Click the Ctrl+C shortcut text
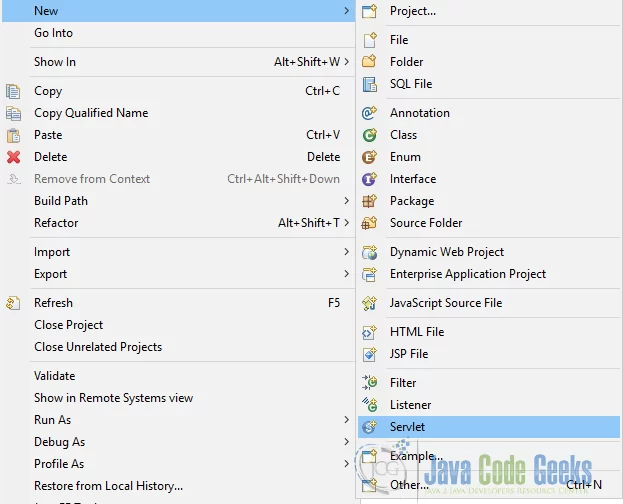Screen dimensions: 623x504 [x=322, y=91]
